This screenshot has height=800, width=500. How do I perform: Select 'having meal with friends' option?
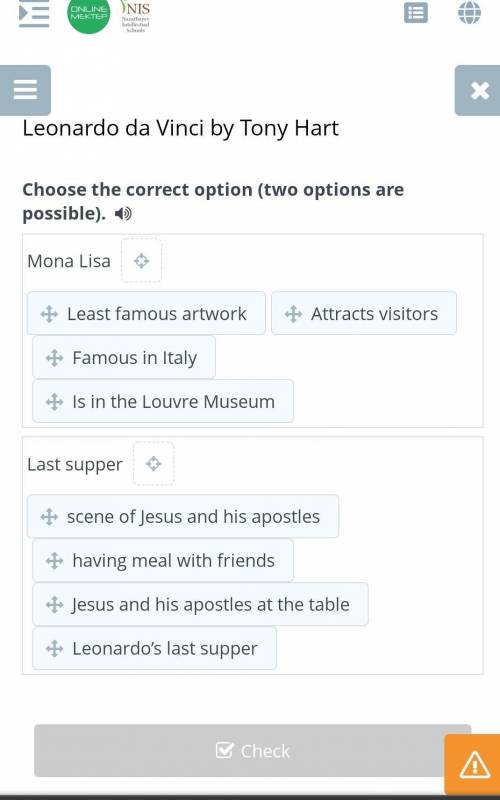[x=163, y=560]
